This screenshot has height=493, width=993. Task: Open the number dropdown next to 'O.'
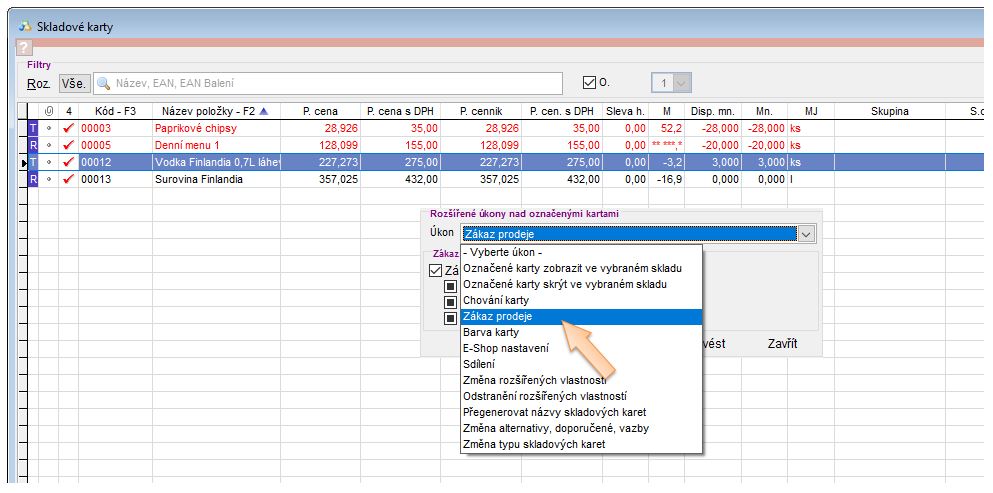[683, 84]
